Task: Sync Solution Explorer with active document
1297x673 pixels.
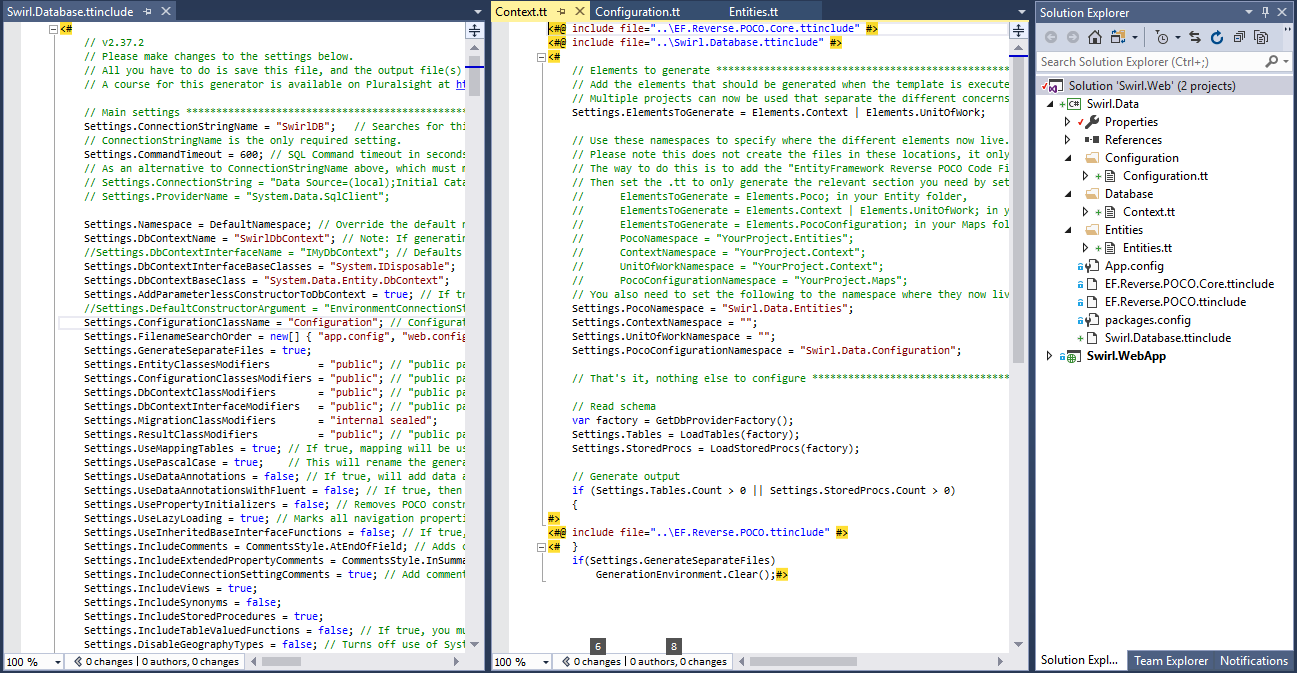Action: pos(1194,37)
